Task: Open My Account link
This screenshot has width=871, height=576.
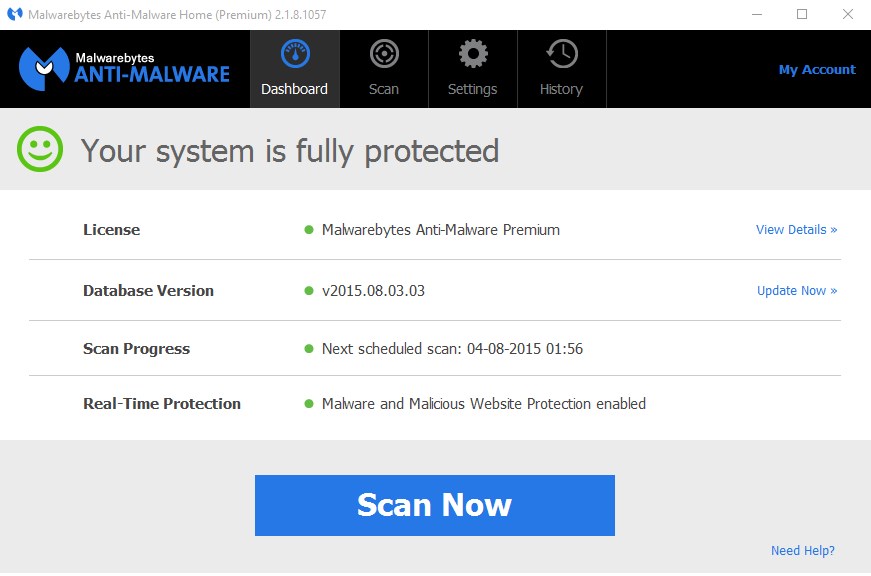Action: pos(817,69)
